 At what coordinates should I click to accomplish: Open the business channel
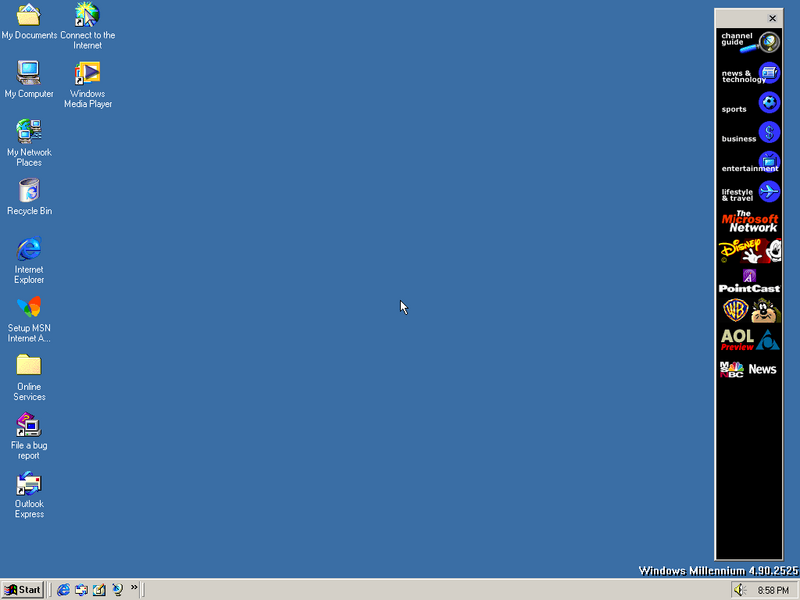click(x=749, y=133)
